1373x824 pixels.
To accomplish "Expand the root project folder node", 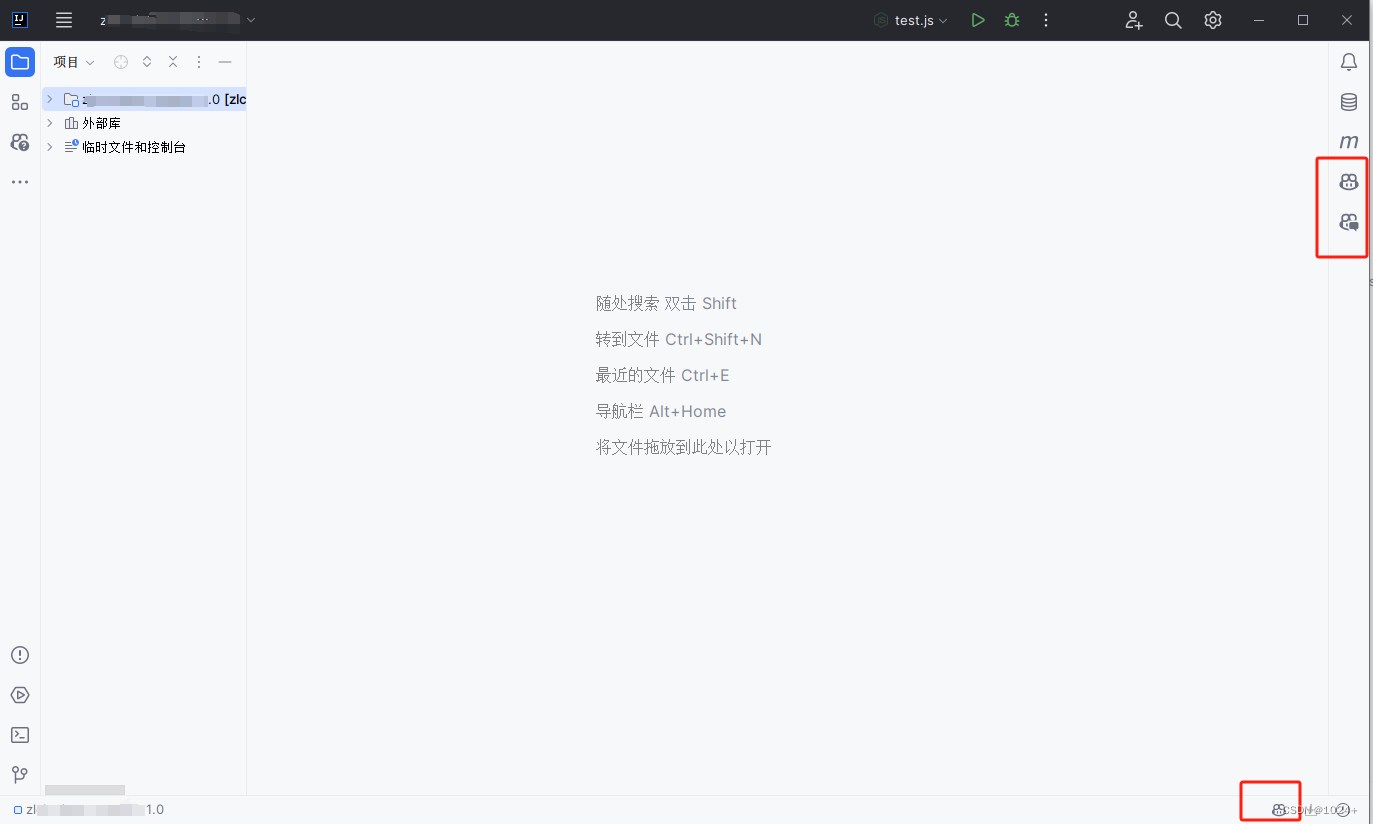I will (x=50, y=99).
